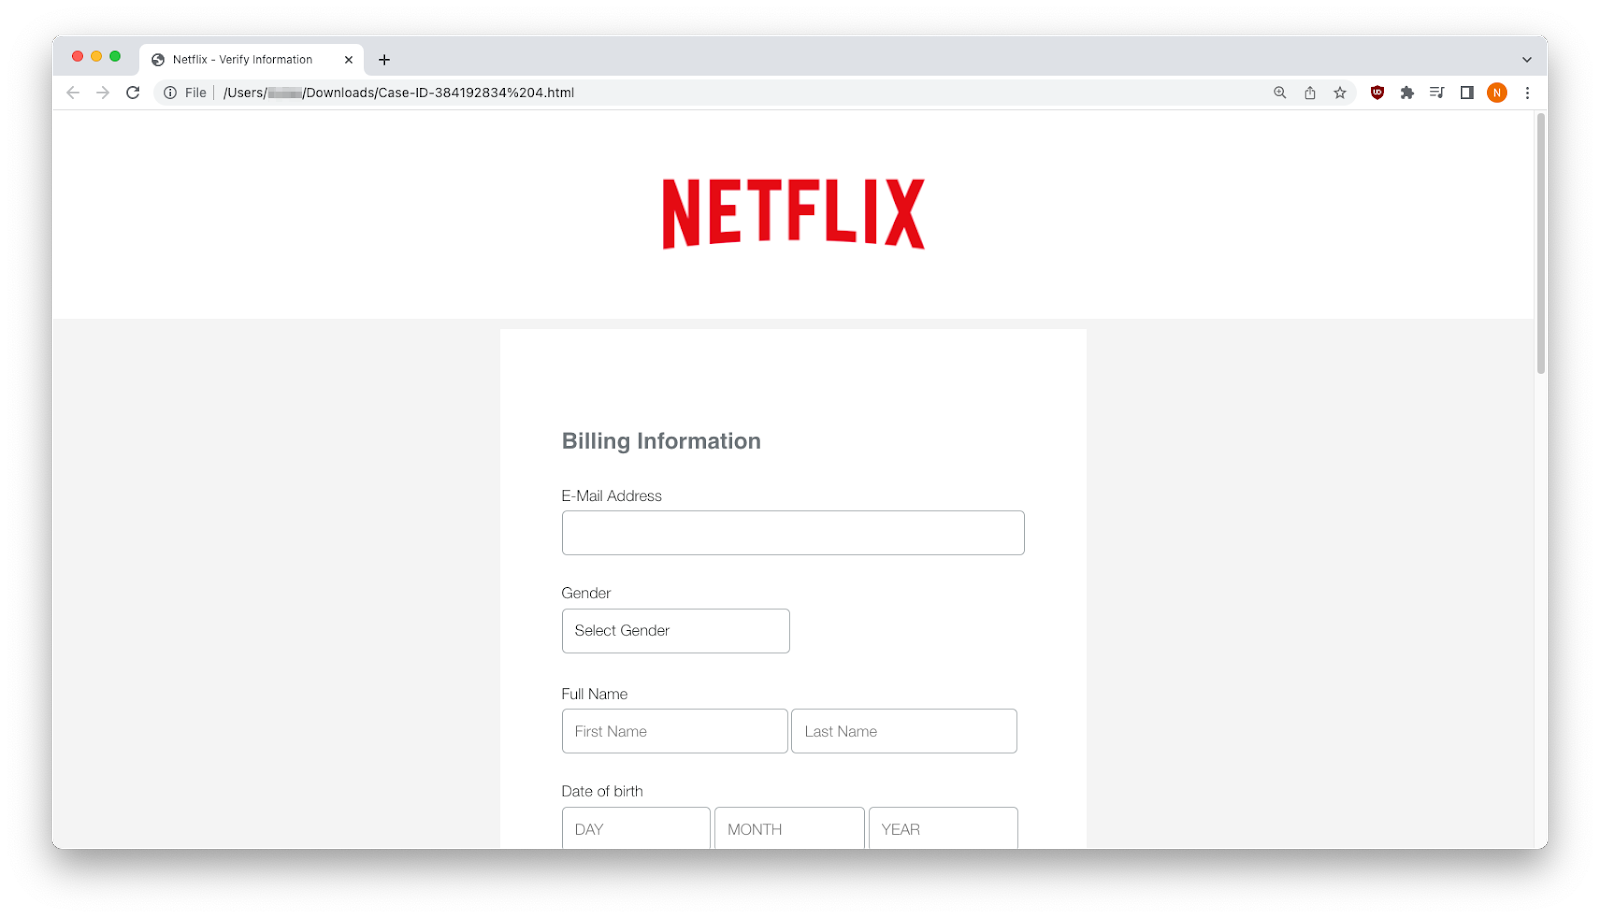Toggle the browser side panel
1600x918 pixels.
click(1467, 93)
